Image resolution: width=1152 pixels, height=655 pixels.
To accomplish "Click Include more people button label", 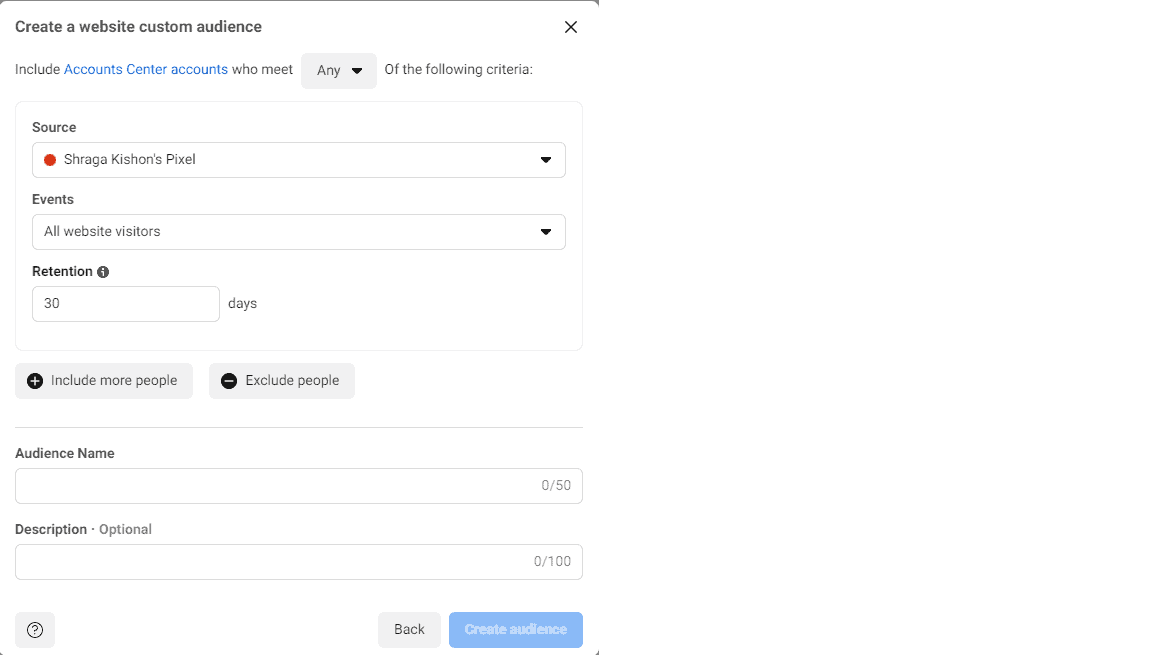I will coord(114,380).
